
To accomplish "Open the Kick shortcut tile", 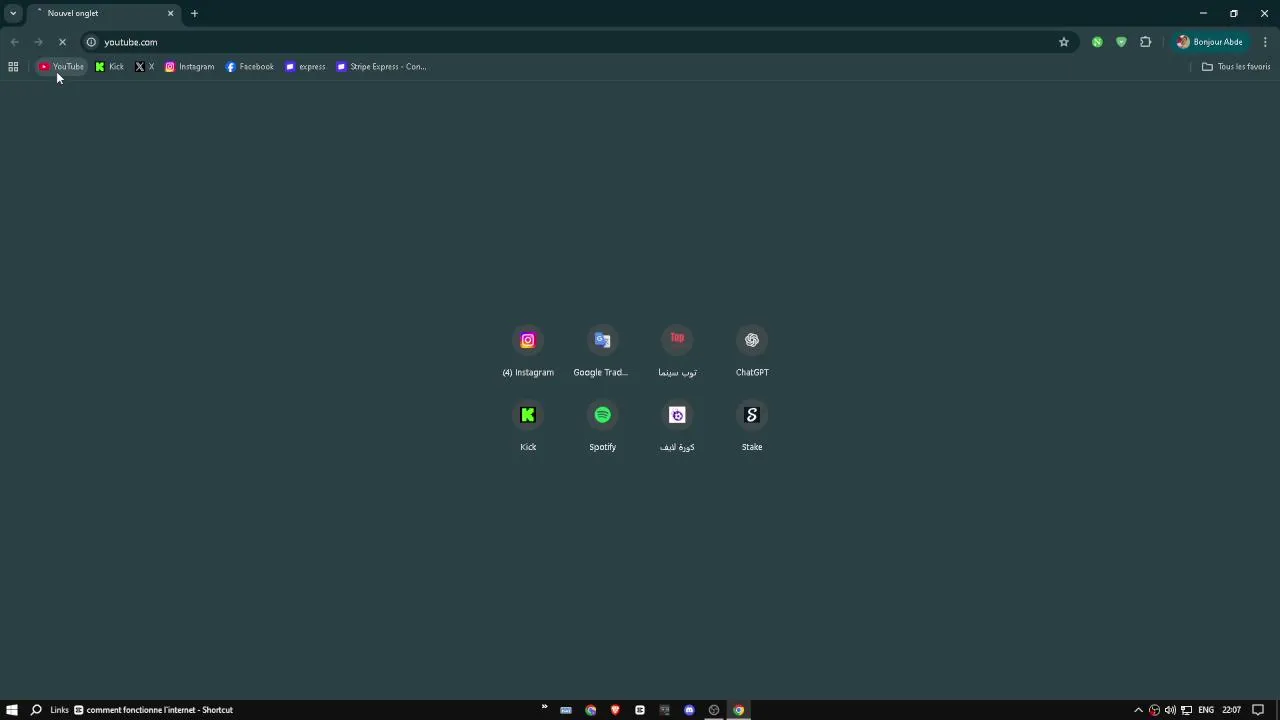I will point(528,427).
